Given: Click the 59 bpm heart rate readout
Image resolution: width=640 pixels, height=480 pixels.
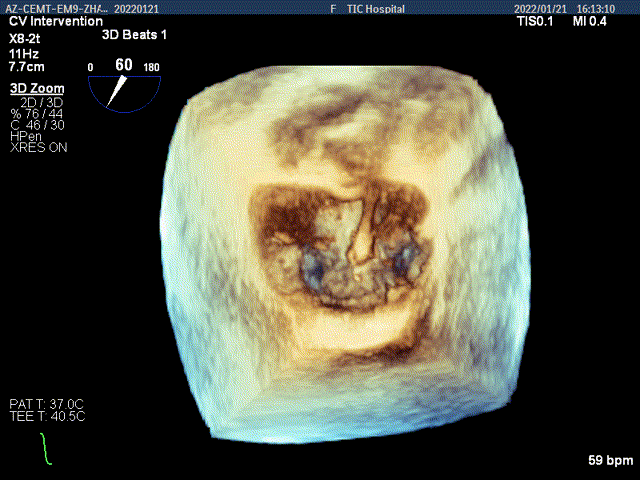Looking at the screenshot, I should tap(611, 461).
